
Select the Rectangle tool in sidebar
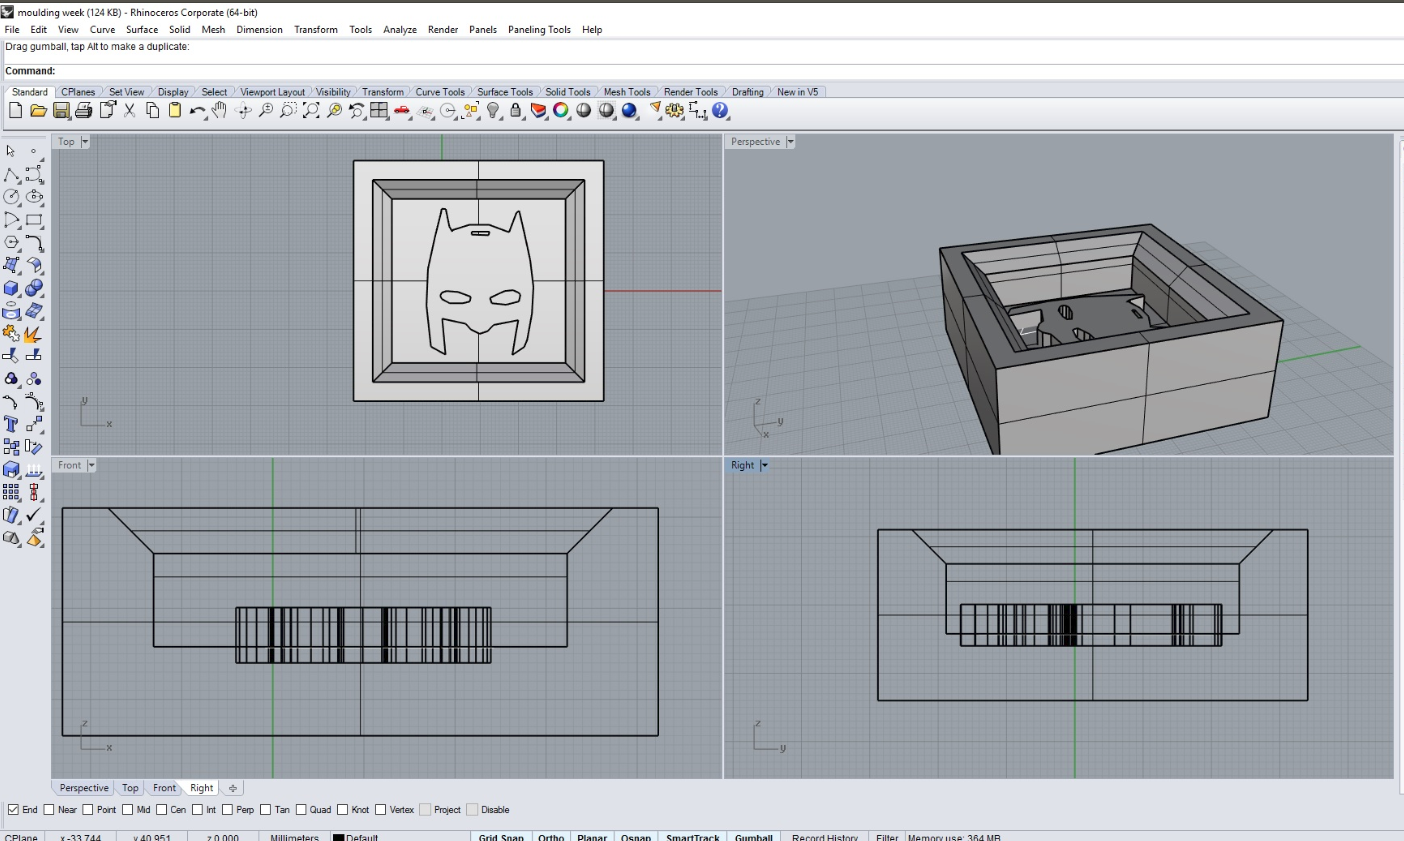pyautogui.click(x=34, y=220)
